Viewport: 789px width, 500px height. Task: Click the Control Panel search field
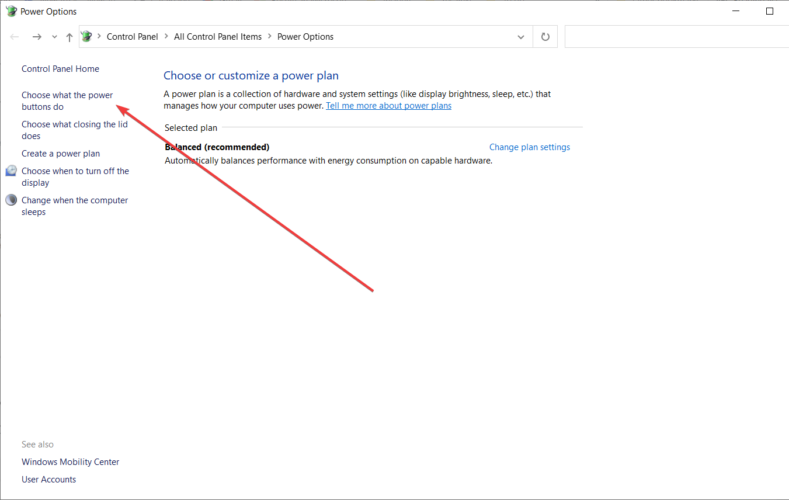click(x=676, y=37)
